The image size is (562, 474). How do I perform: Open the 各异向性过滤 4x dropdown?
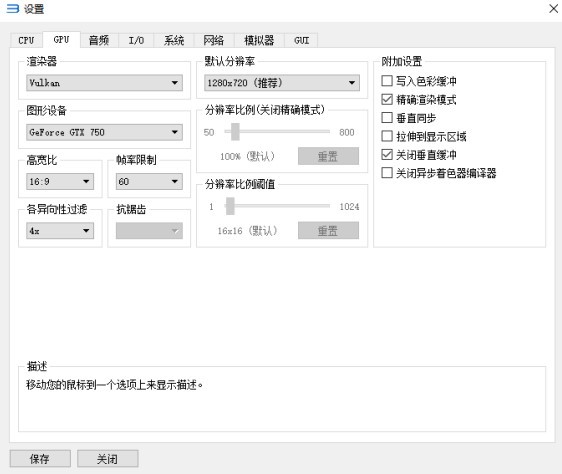60,231
